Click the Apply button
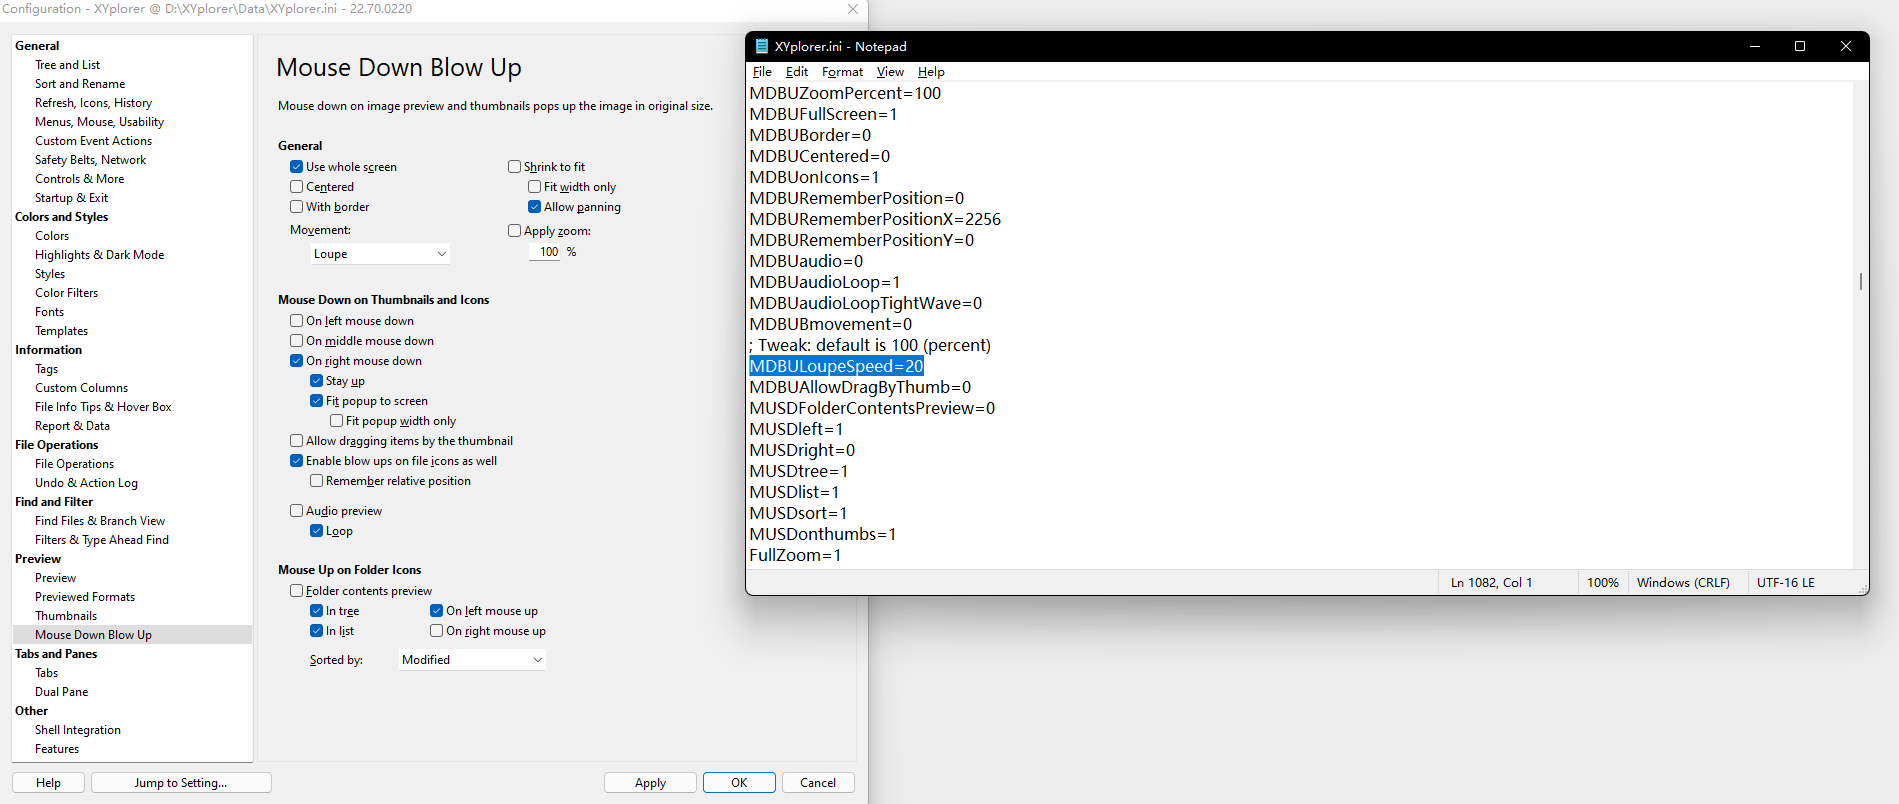The height and width of the screenshot is (804, 1899). (x=650, y=783)
